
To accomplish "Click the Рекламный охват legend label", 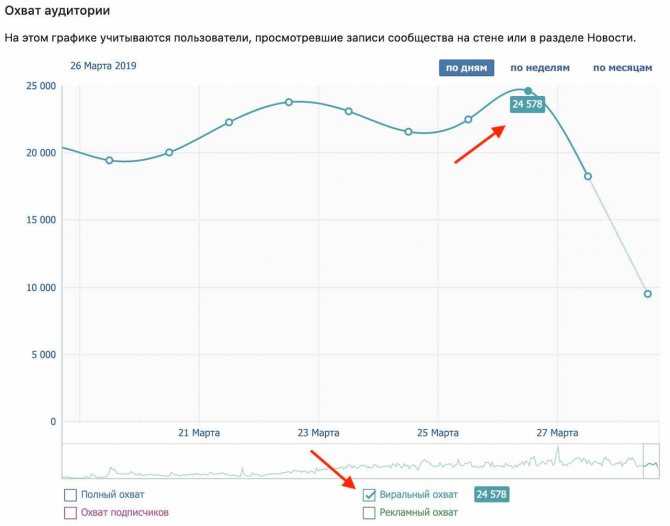I will [x=418, y=512].
